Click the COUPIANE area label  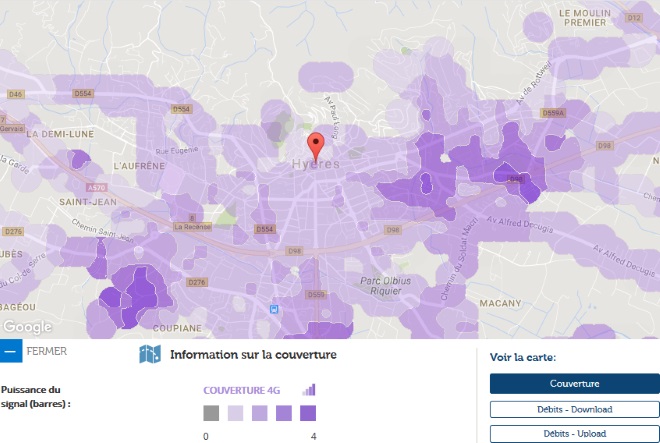[x=177, y=328]
